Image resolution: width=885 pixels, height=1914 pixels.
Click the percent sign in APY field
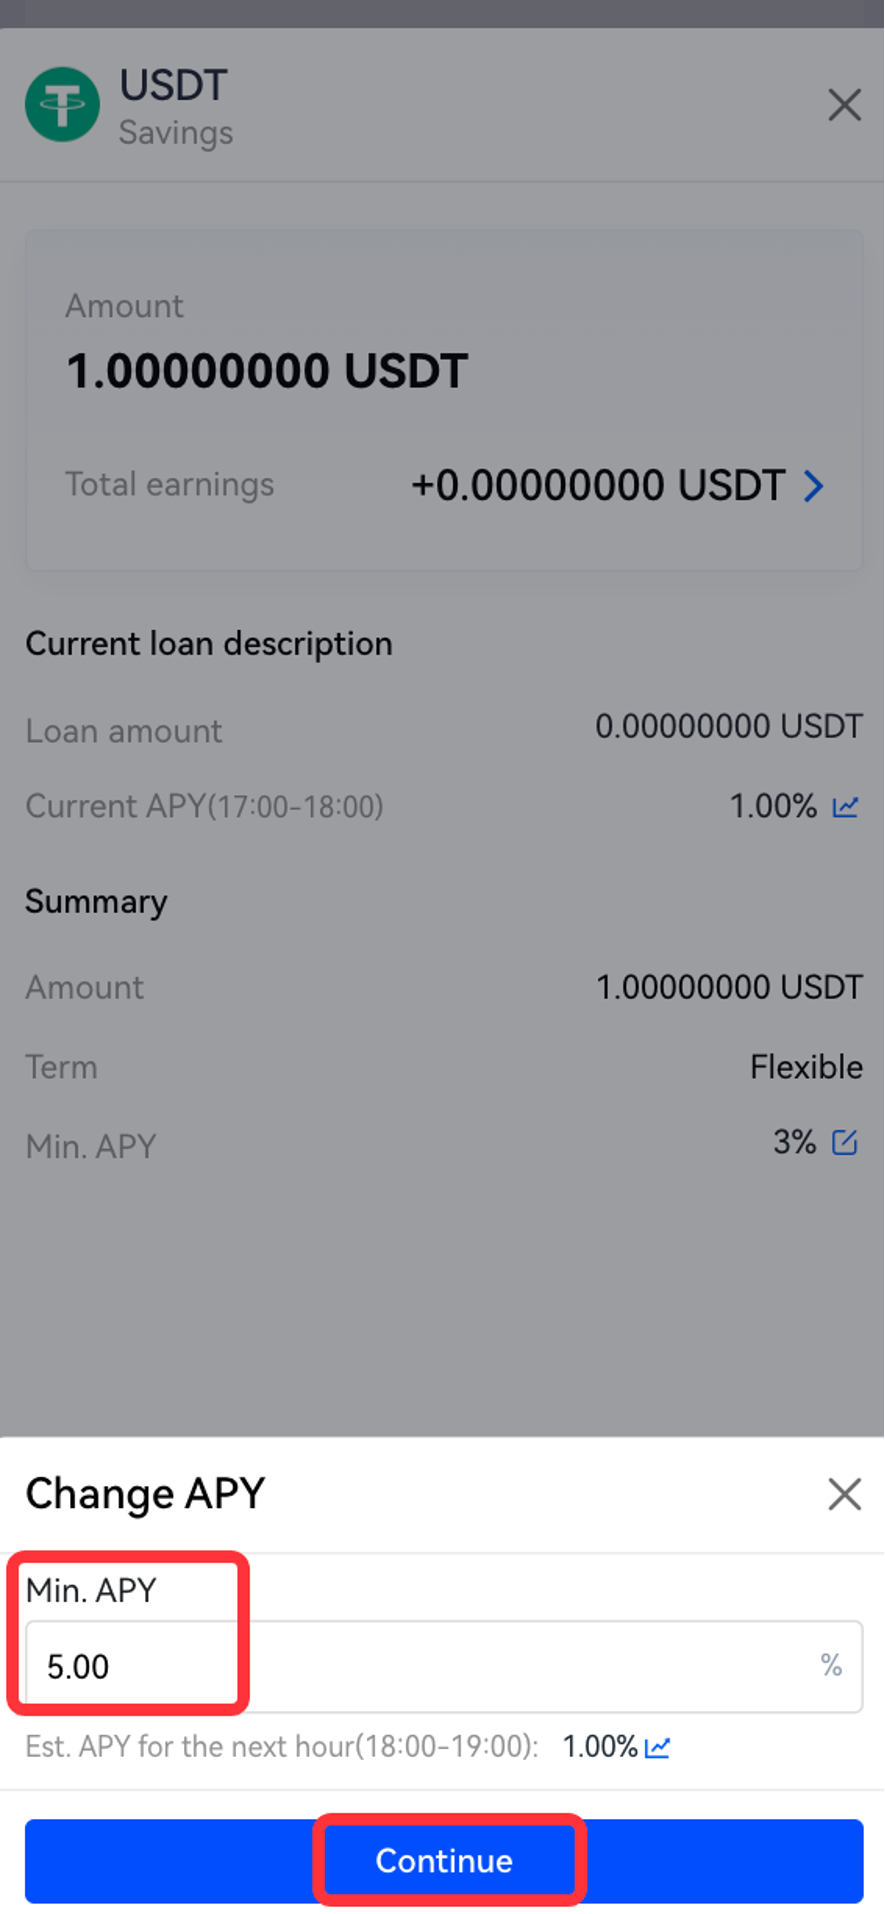(831, 1665)
